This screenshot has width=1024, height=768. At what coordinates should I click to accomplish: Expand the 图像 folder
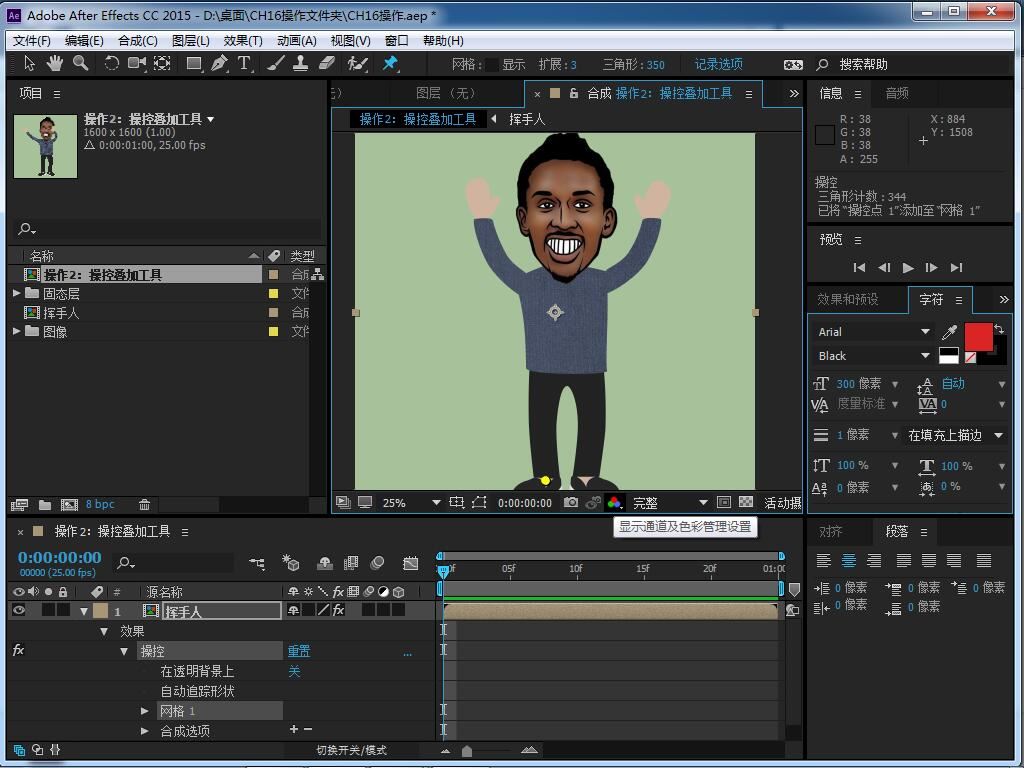click(x=16, y=331)
